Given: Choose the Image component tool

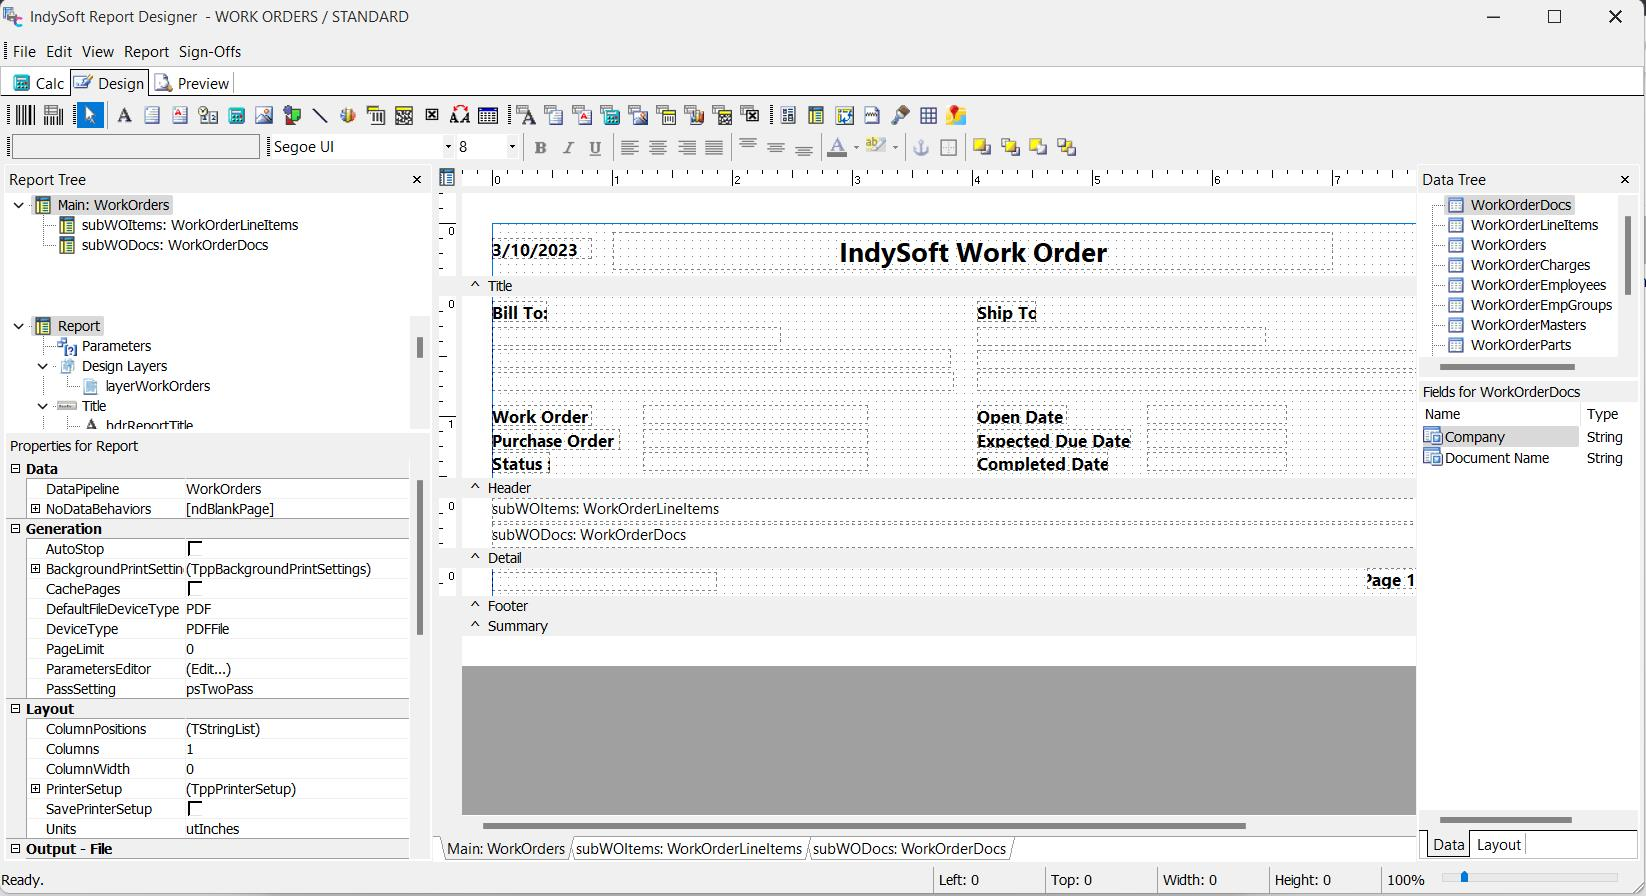Looking at the screenshot, I should tap(264, 115).
